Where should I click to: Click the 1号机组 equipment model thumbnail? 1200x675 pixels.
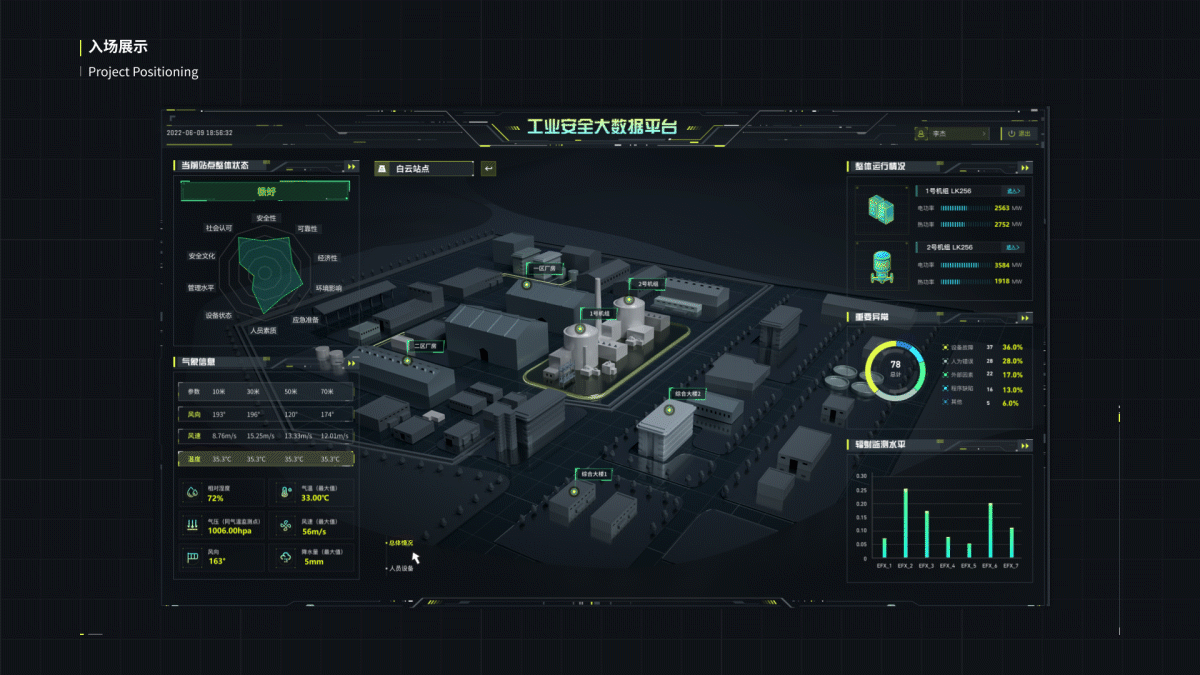(880, 208)
